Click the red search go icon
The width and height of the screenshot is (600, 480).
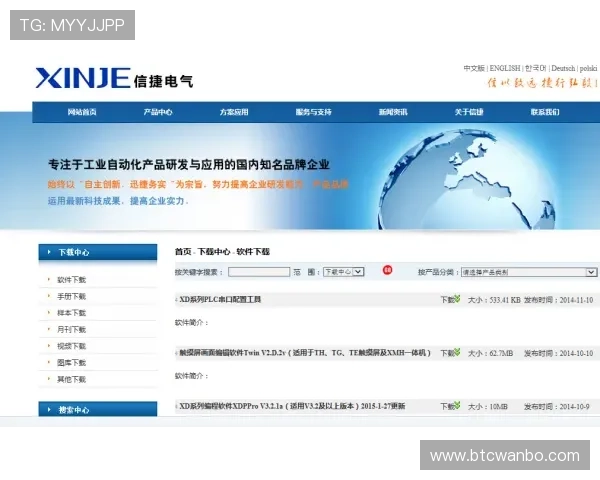click(x=387, y=270)
